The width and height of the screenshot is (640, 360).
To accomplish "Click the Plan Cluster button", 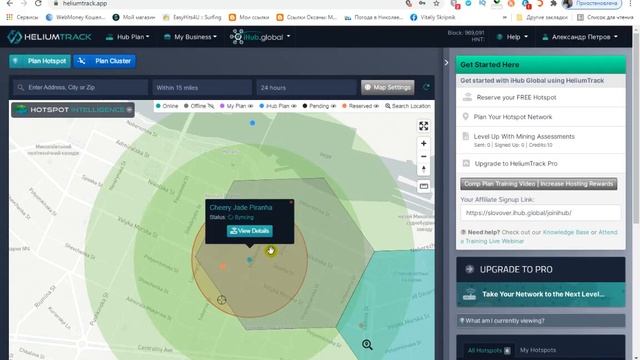I will (104, 61).
